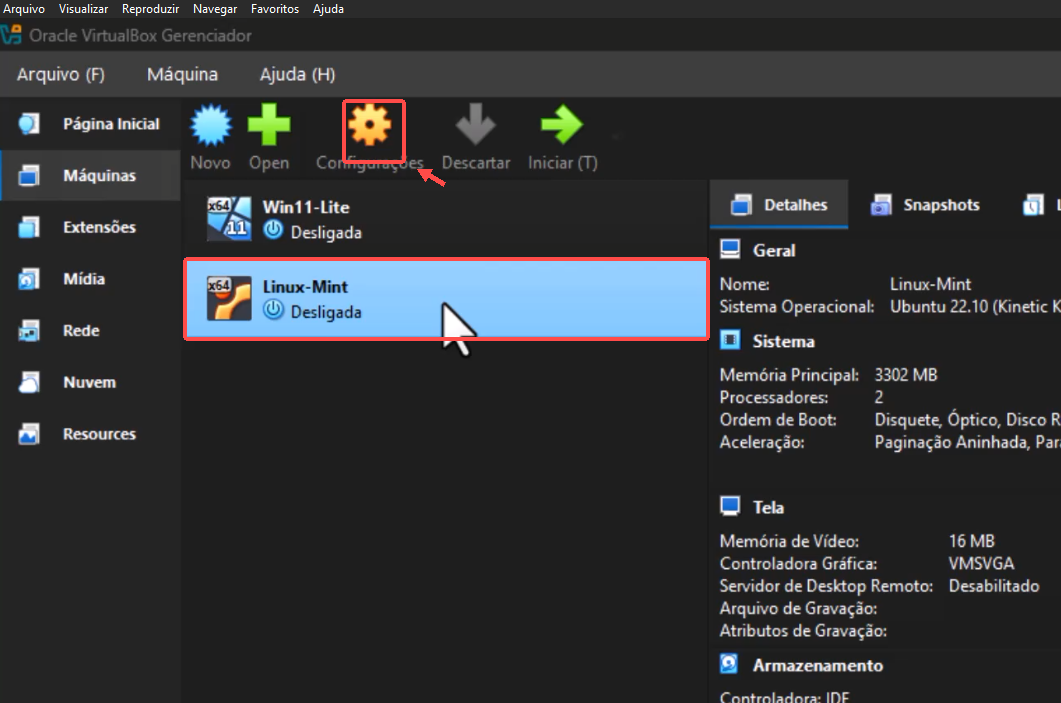Click the Extensões sidebar icon
The image size is (1061, 703).
(x=28, y=227)
